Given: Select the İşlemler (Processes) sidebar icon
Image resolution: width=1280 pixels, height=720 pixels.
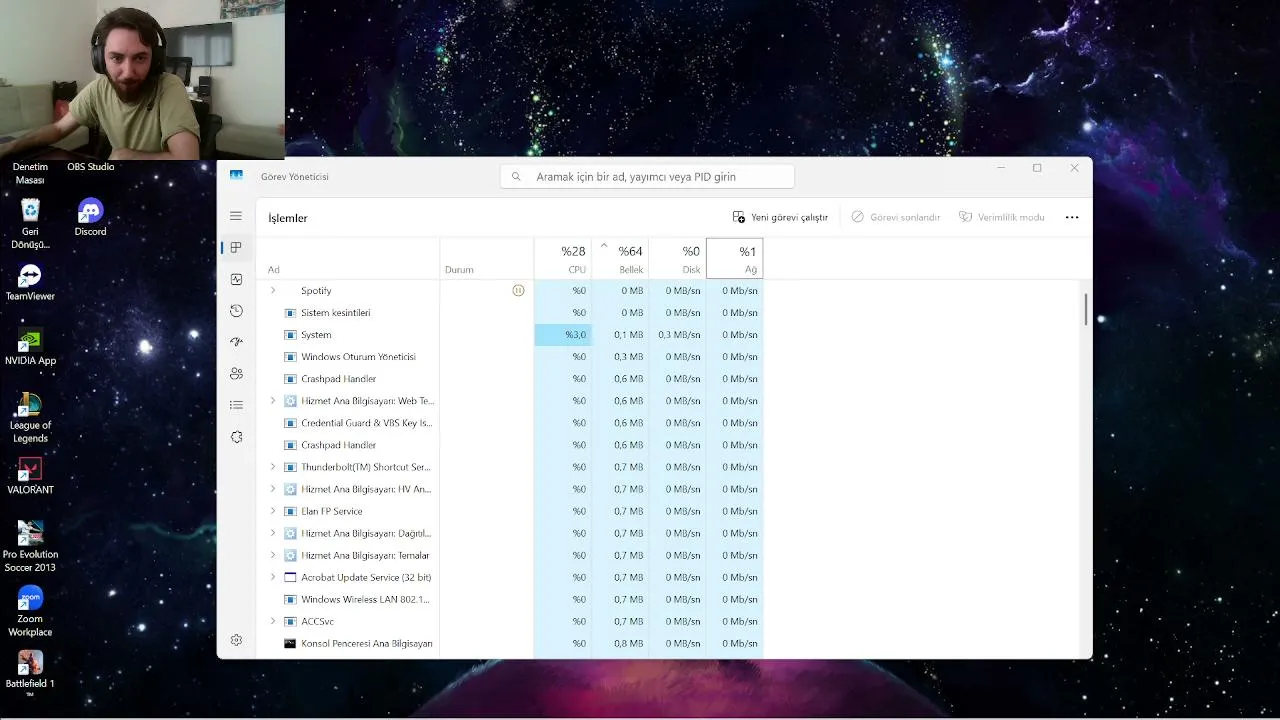Looking at the screenshot, I should click(x=236, y=247).
